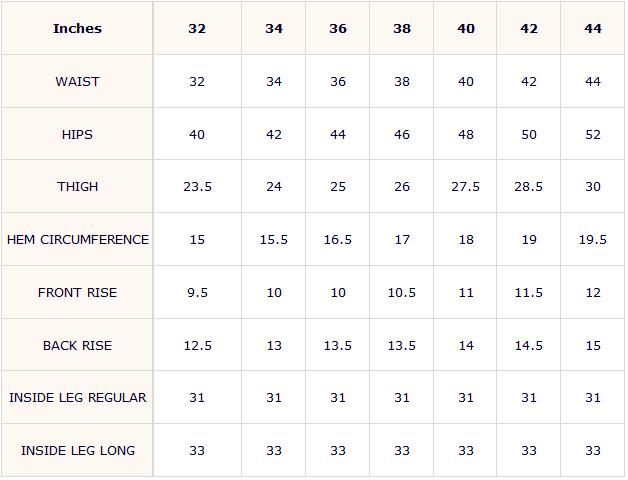Click the Inches header cell
Viewport: 628px width, 480px height.
click(x=77, y=28)
